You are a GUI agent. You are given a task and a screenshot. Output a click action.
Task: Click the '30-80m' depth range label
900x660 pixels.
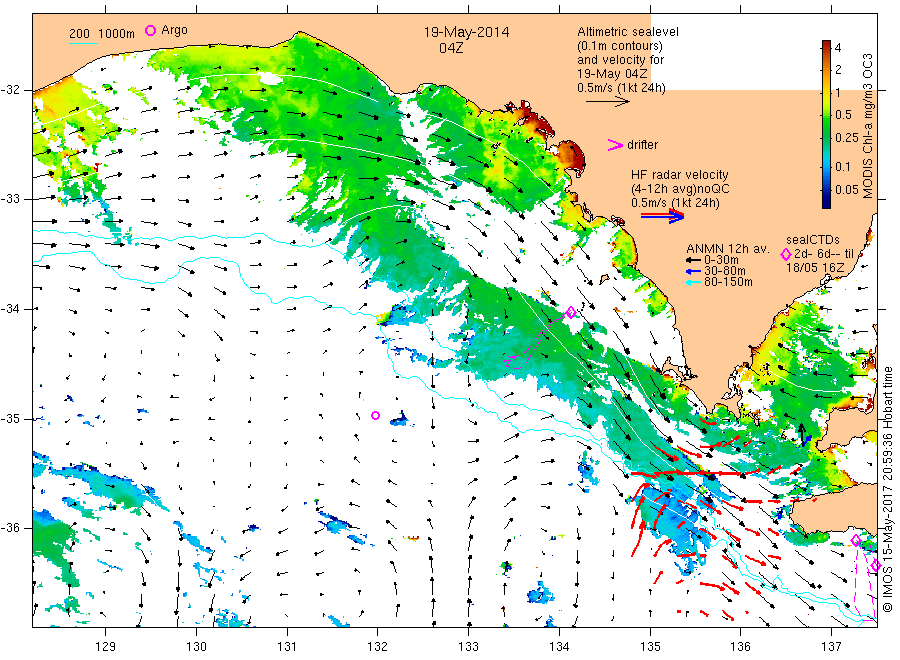click(725, 271)
